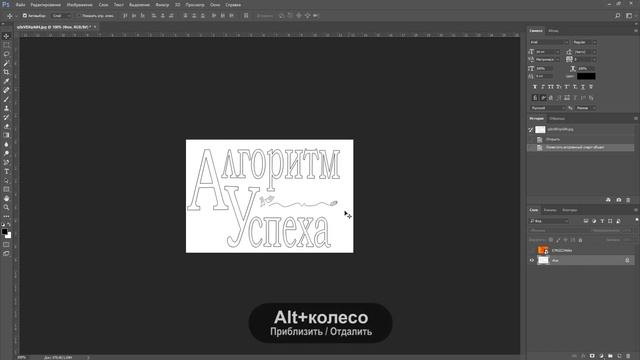This screenshot has width=640, height=360.
Task: Switch to the Контуры tab
Action: tap(570, 210)
